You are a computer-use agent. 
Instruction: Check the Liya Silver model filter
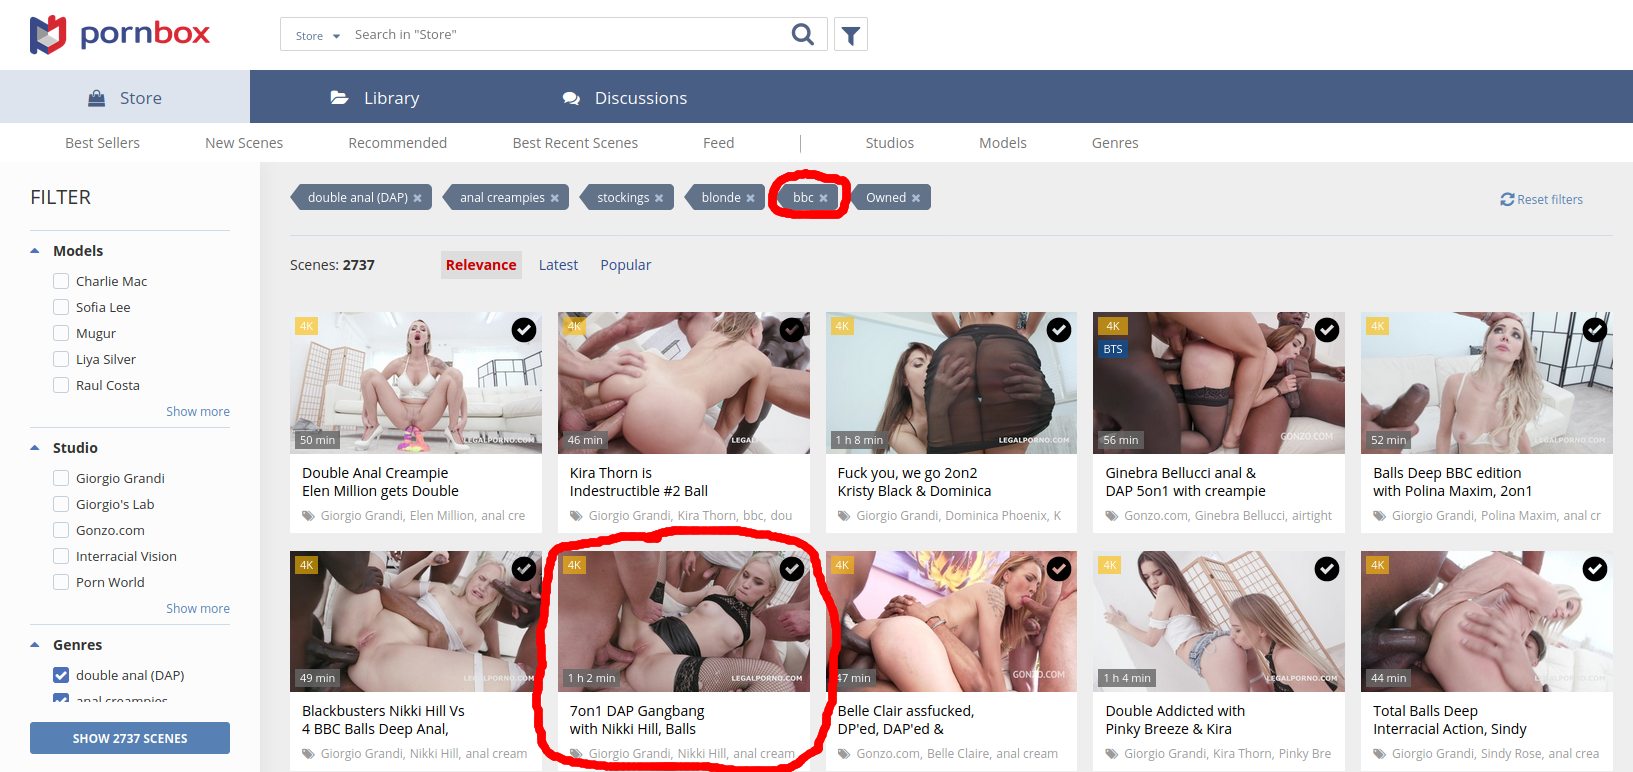coord(61,359)
